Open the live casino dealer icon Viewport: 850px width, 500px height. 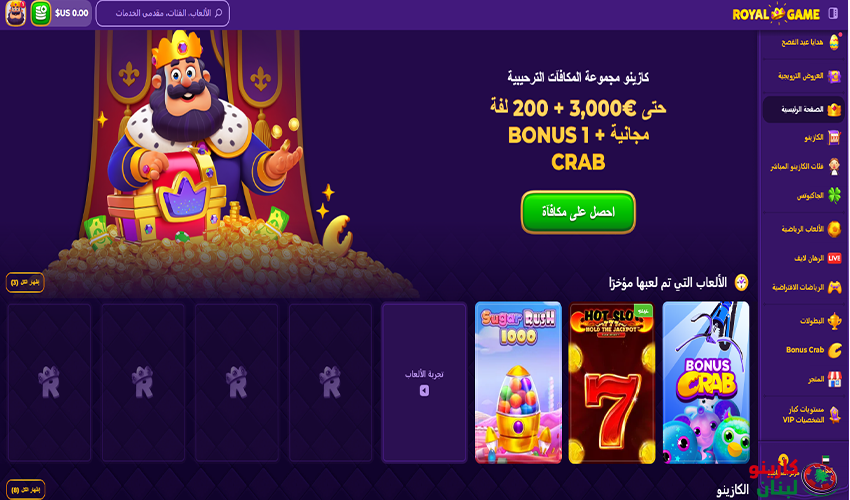point(834,166)
